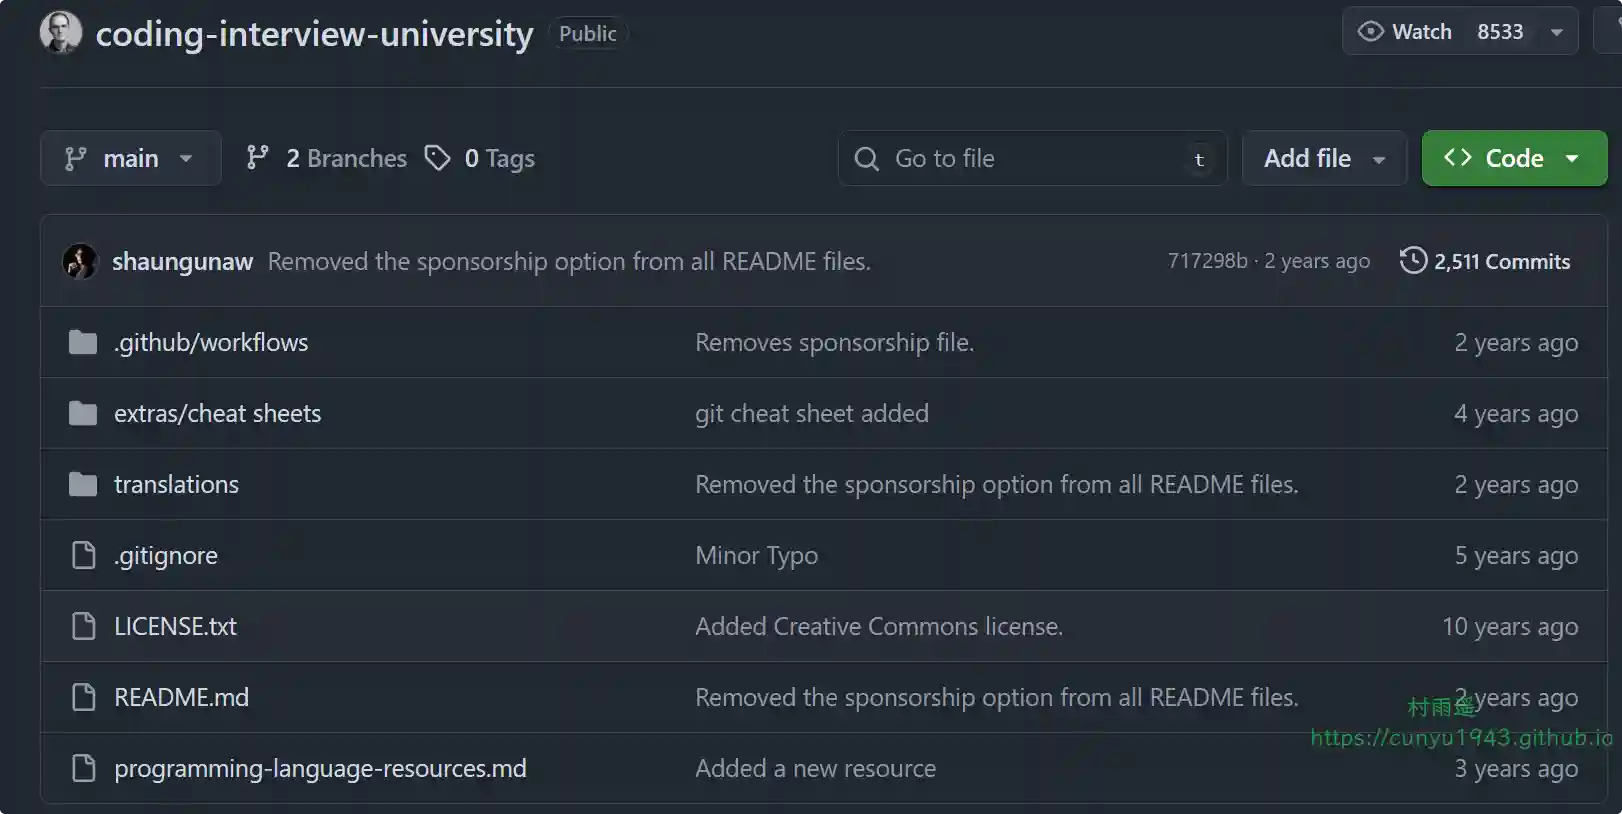Click the shaungunaw commit author avatar
1622x814 pixels.
click(80, 261)
